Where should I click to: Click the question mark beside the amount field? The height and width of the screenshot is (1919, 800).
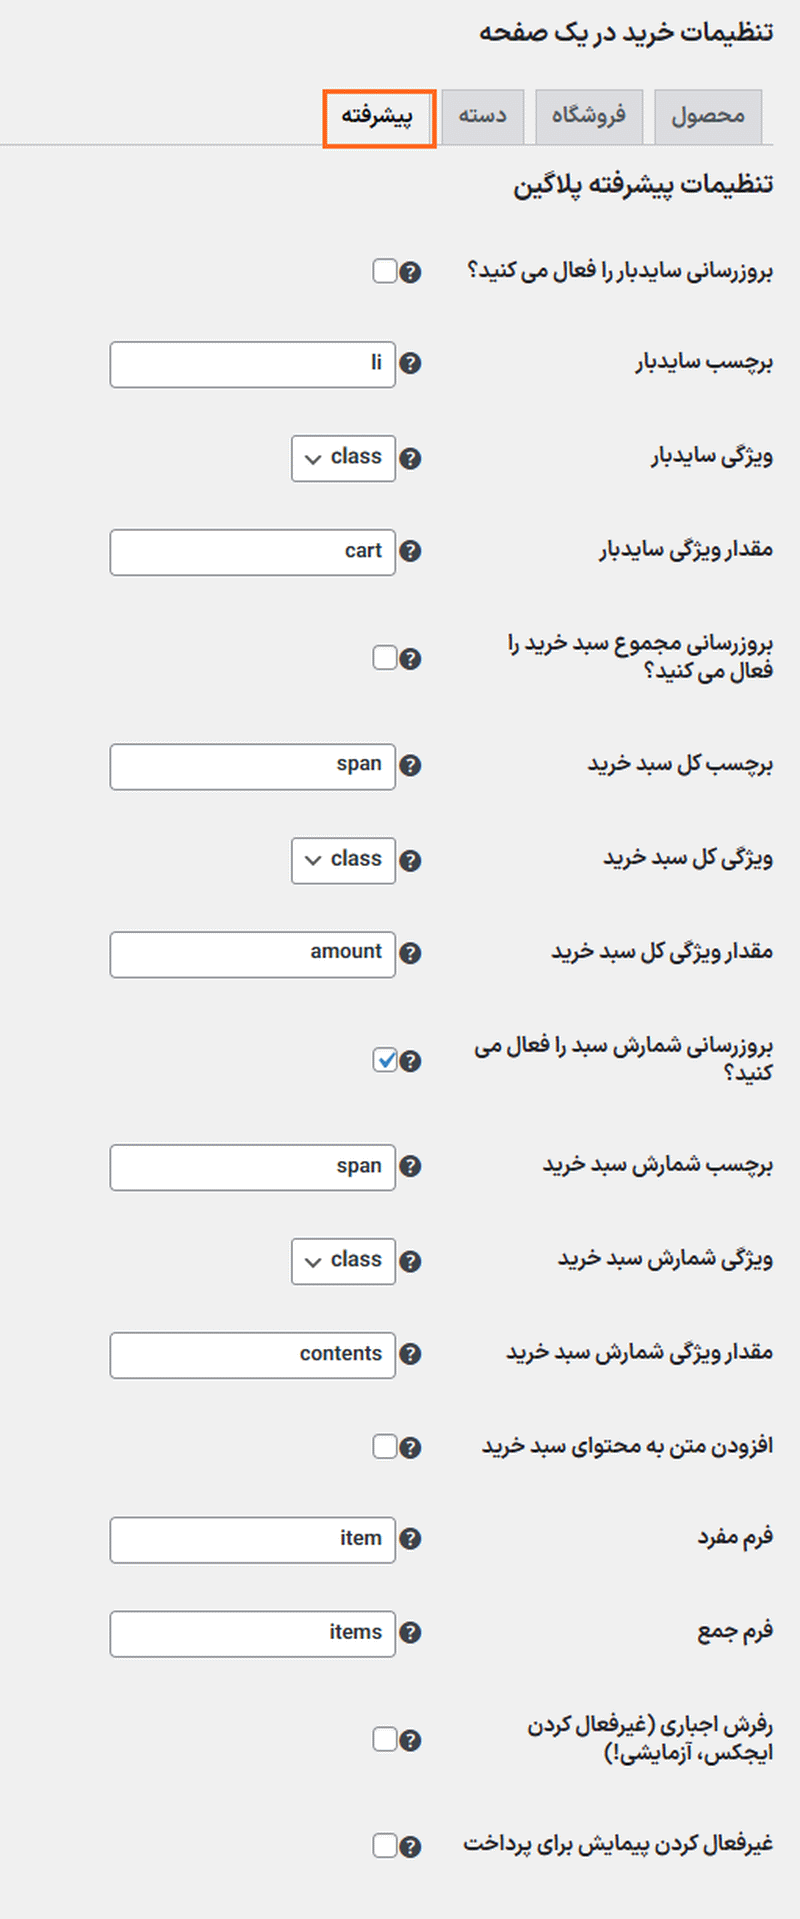pos(409,953)
